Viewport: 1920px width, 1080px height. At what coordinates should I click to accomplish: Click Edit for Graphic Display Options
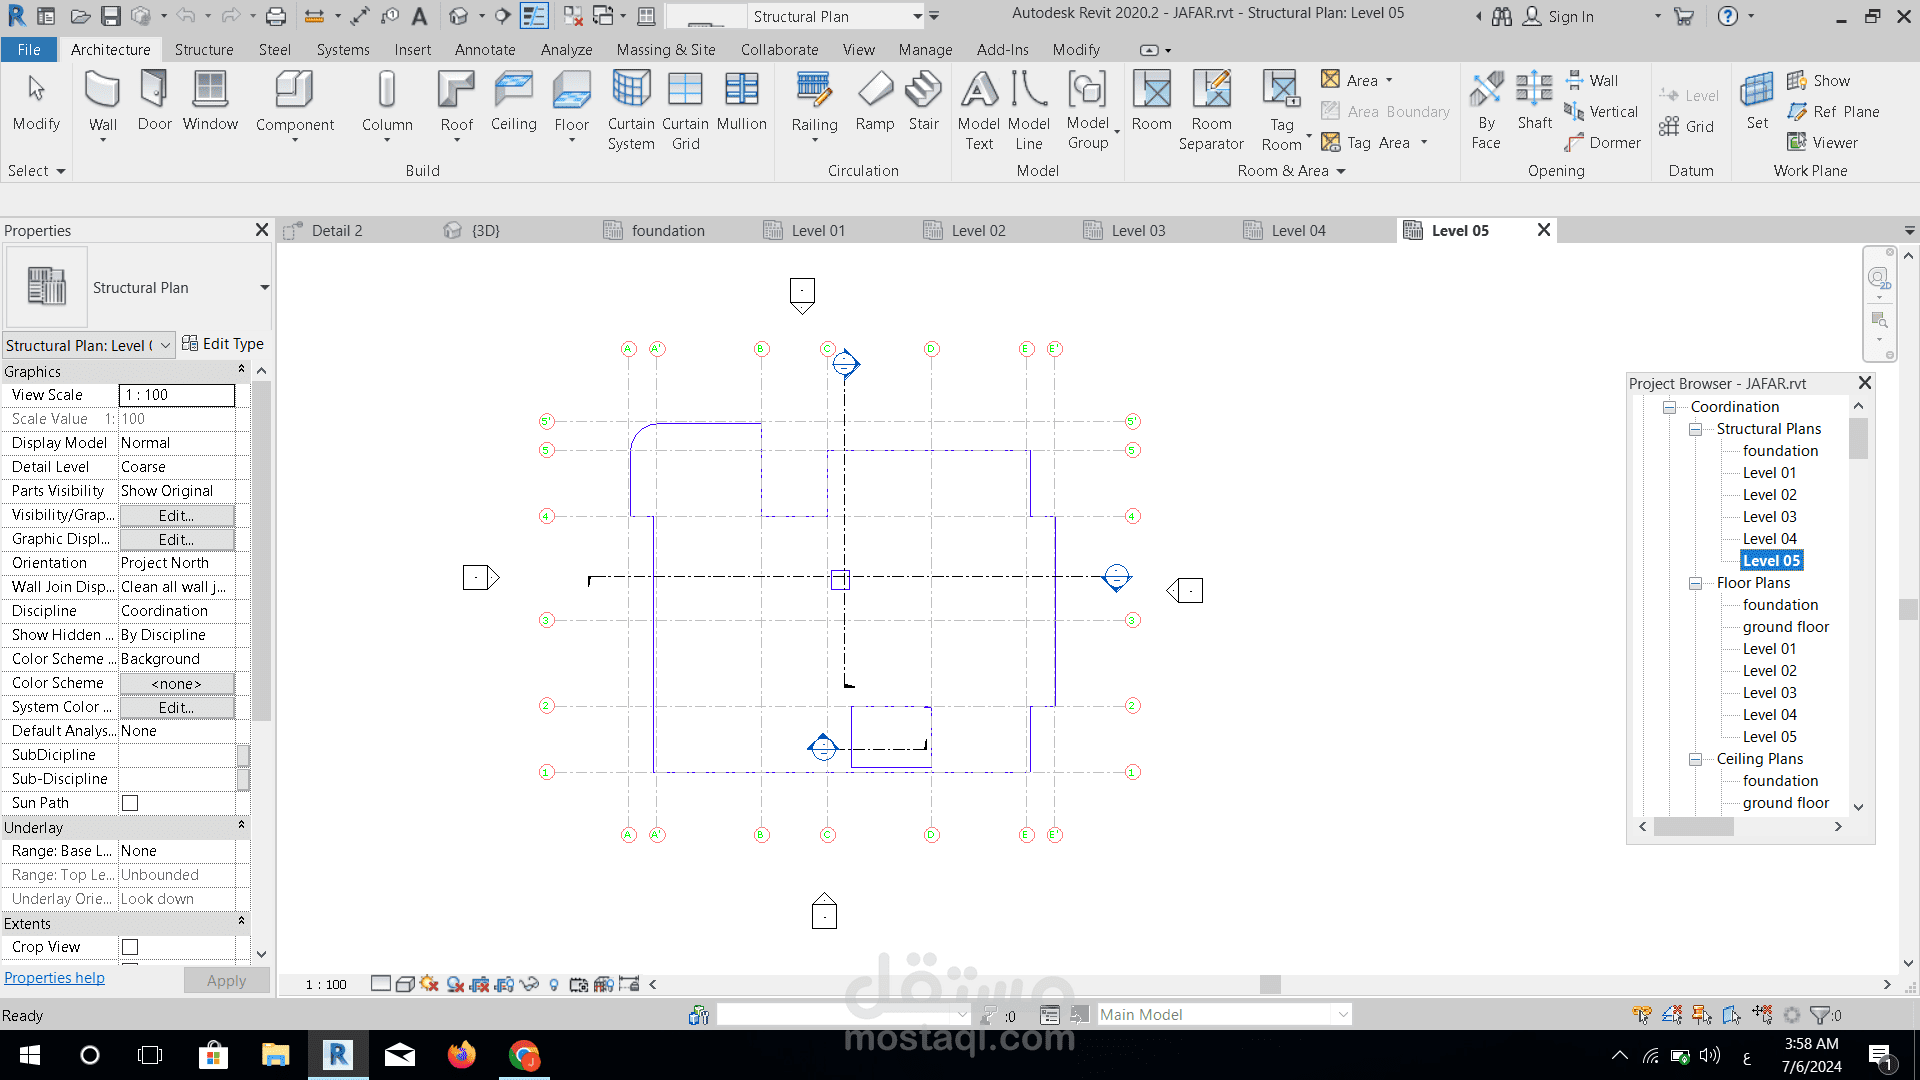pyautogui.click(x=177, y=540)
